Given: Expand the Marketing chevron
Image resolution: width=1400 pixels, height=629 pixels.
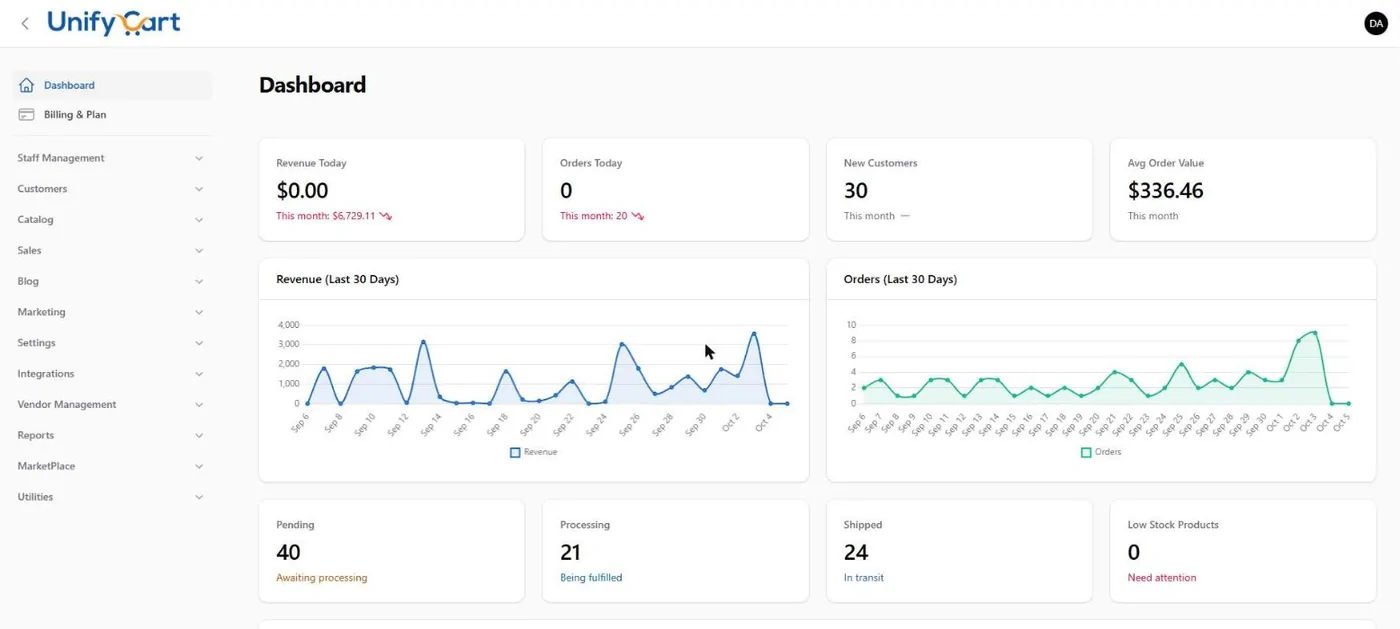Looking at the screenshot, I should (x=199, y=312).
